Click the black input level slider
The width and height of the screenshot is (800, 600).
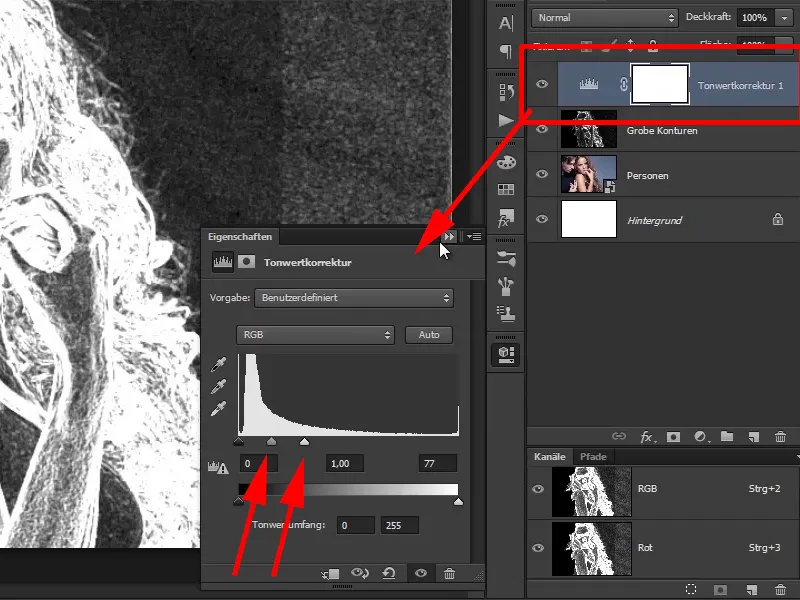coord(239,441)
